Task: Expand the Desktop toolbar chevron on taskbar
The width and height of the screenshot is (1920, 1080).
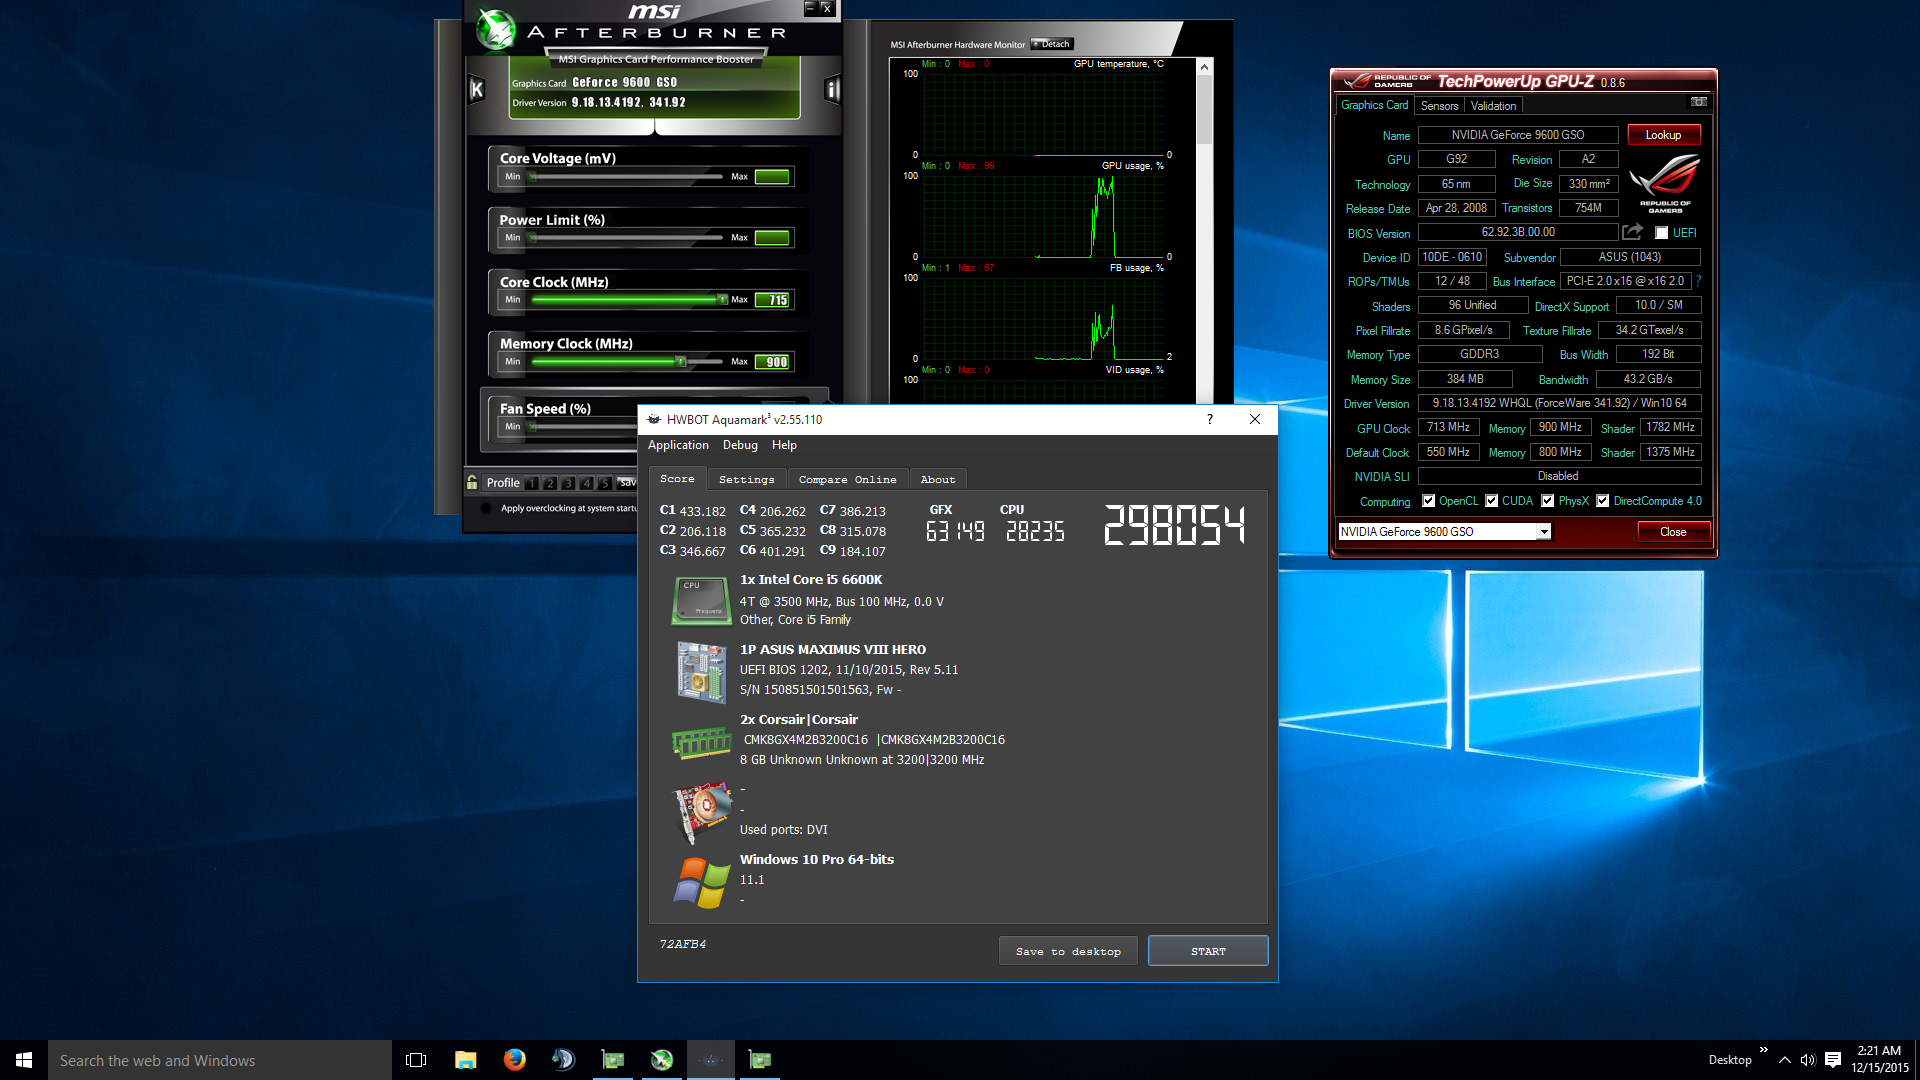Action: point(1763,1050)
